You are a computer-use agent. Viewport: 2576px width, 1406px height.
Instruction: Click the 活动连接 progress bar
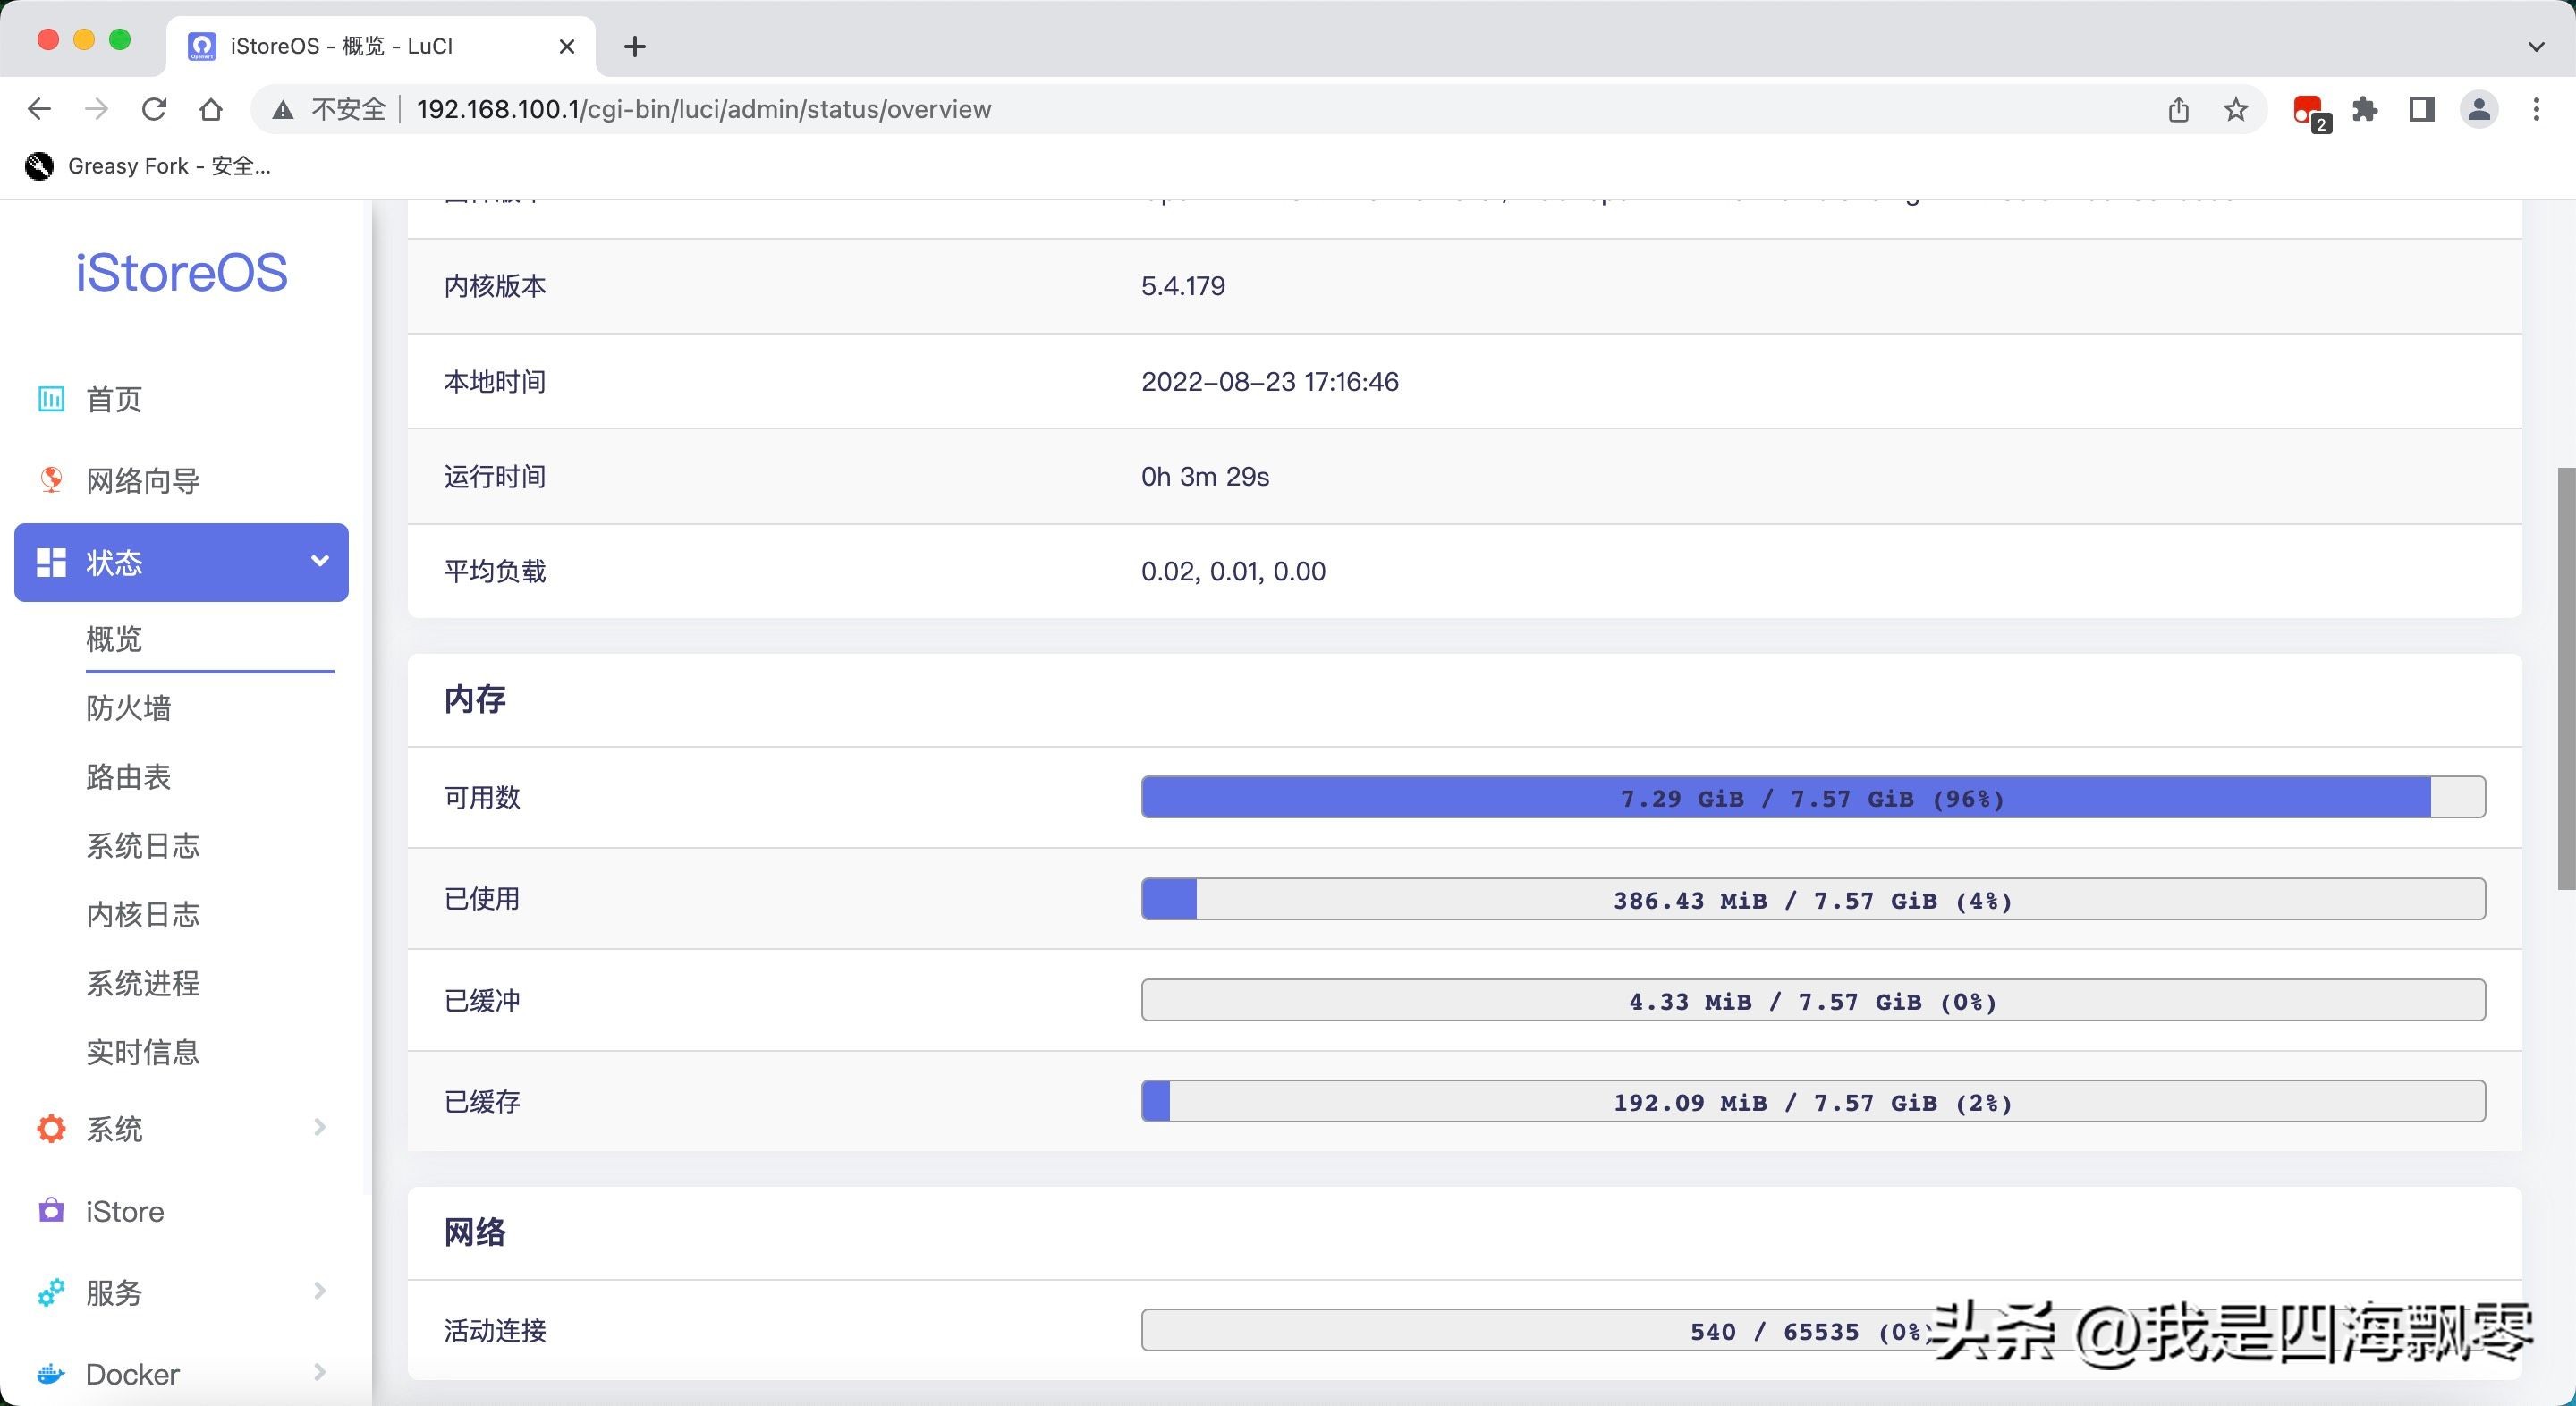coord(1813,1331)
